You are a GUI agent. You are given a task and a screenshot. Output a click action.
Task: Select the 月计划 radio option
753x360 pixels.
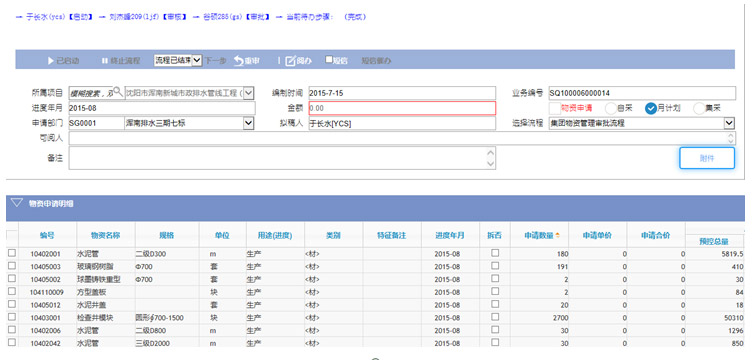pyautogui.click(x=651, y=108)
